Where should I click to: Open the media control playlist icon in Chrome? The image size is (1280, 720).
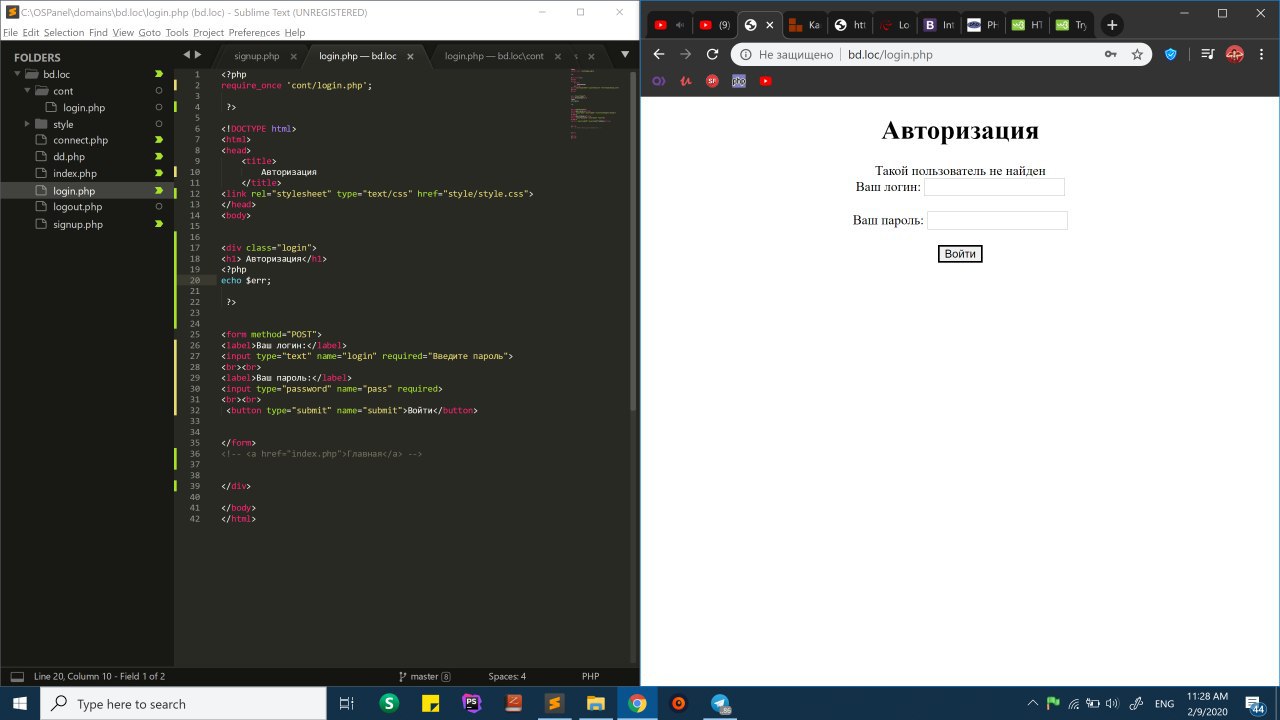[x=1208, y=55]
